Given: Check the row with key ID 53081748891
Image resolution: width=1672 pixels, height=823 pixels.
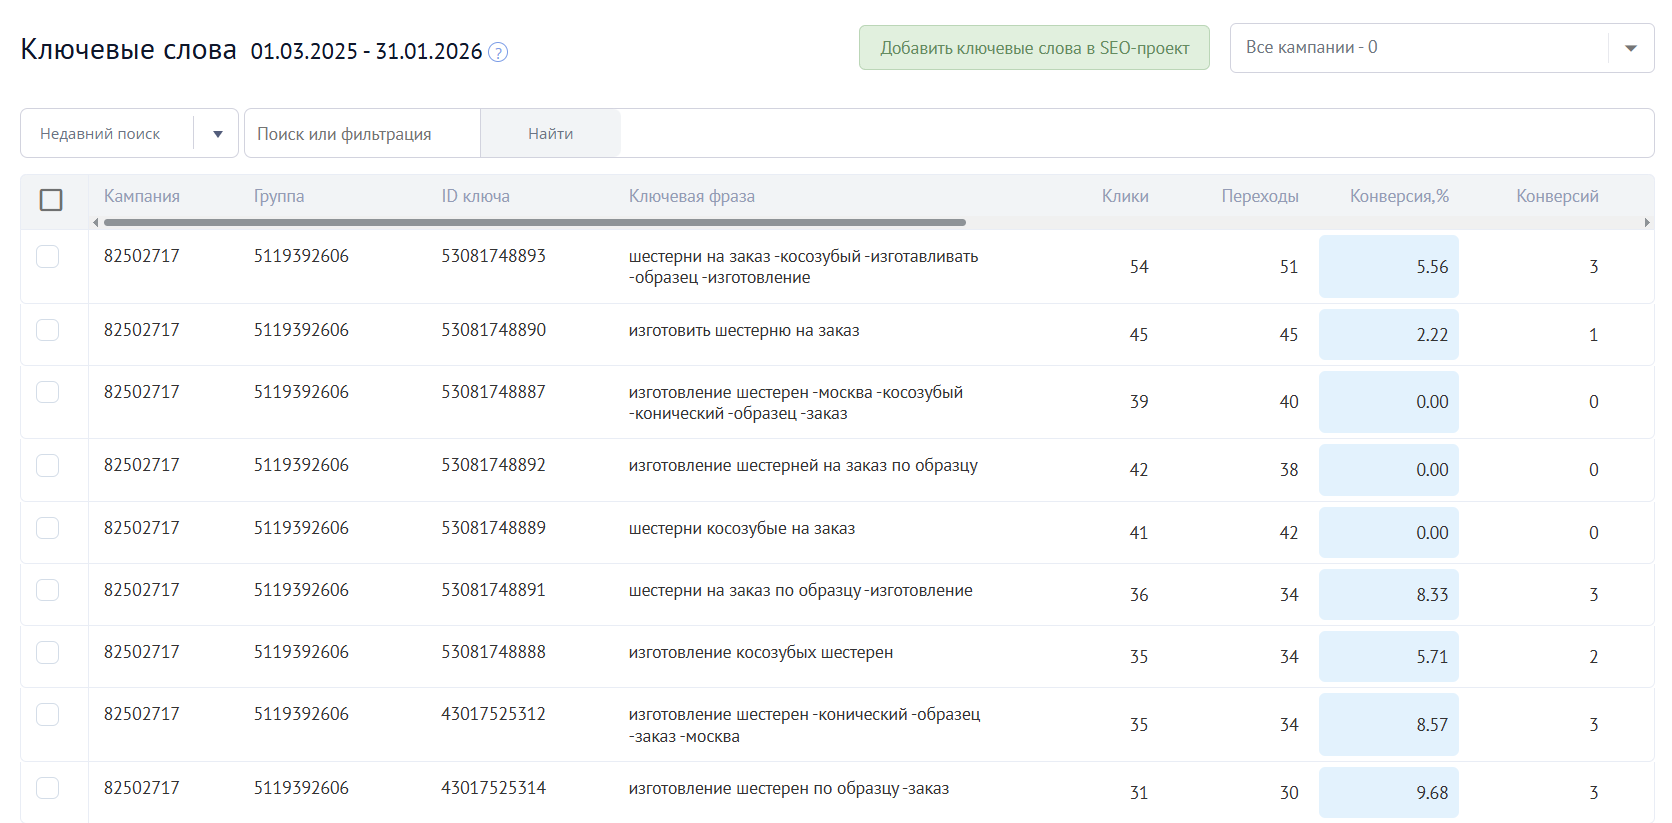Looking at the screenshot, I should pyautogui.click(x=47, y=590).
